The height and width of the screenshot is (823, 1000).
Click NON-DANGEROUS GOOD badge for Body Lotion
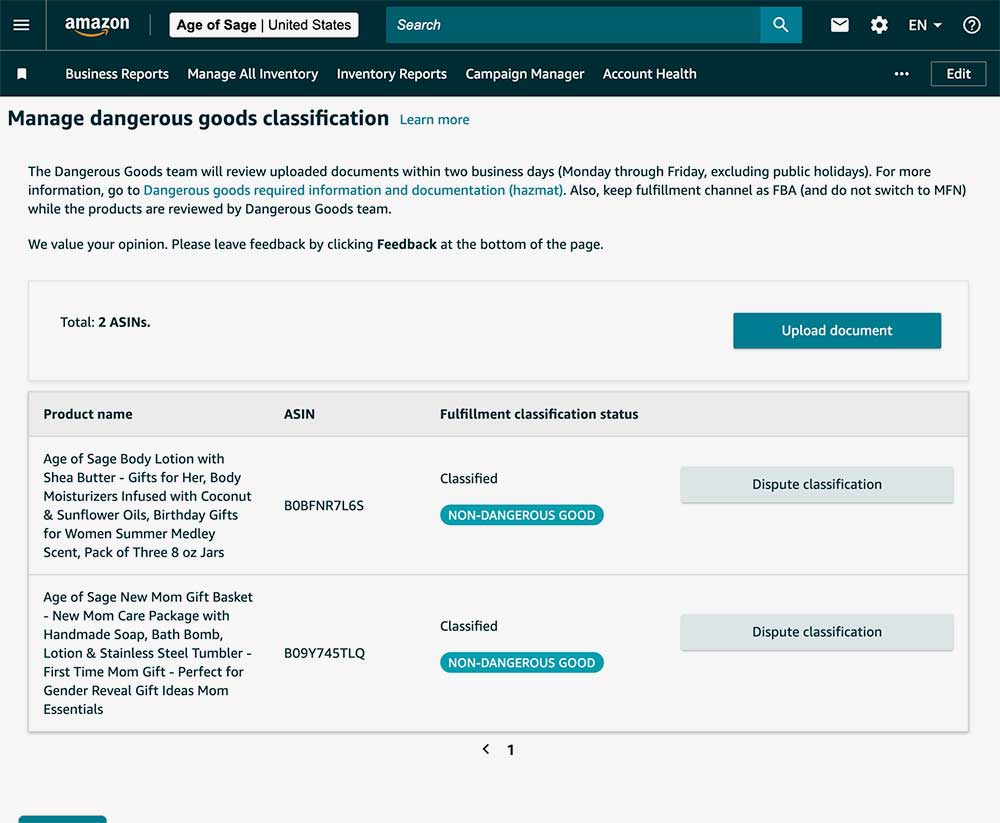point(522,515)
